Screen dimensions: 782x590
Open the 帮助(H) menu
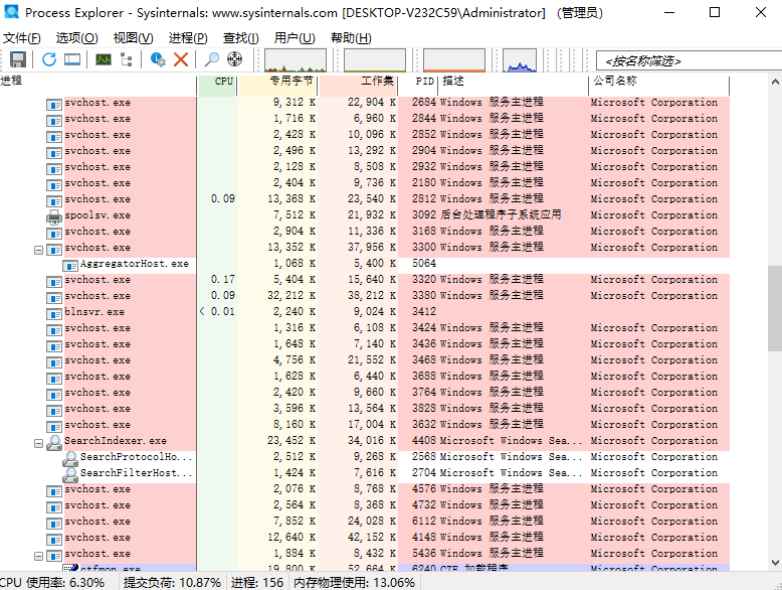[x=351, y=38]
